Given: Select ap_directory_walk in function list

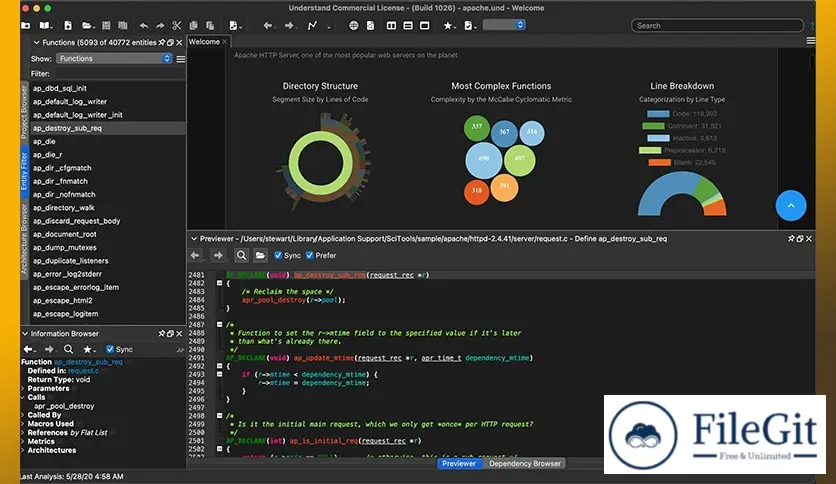Looking at the screenshot, I should pyautogui.click(x=63, y=208).
